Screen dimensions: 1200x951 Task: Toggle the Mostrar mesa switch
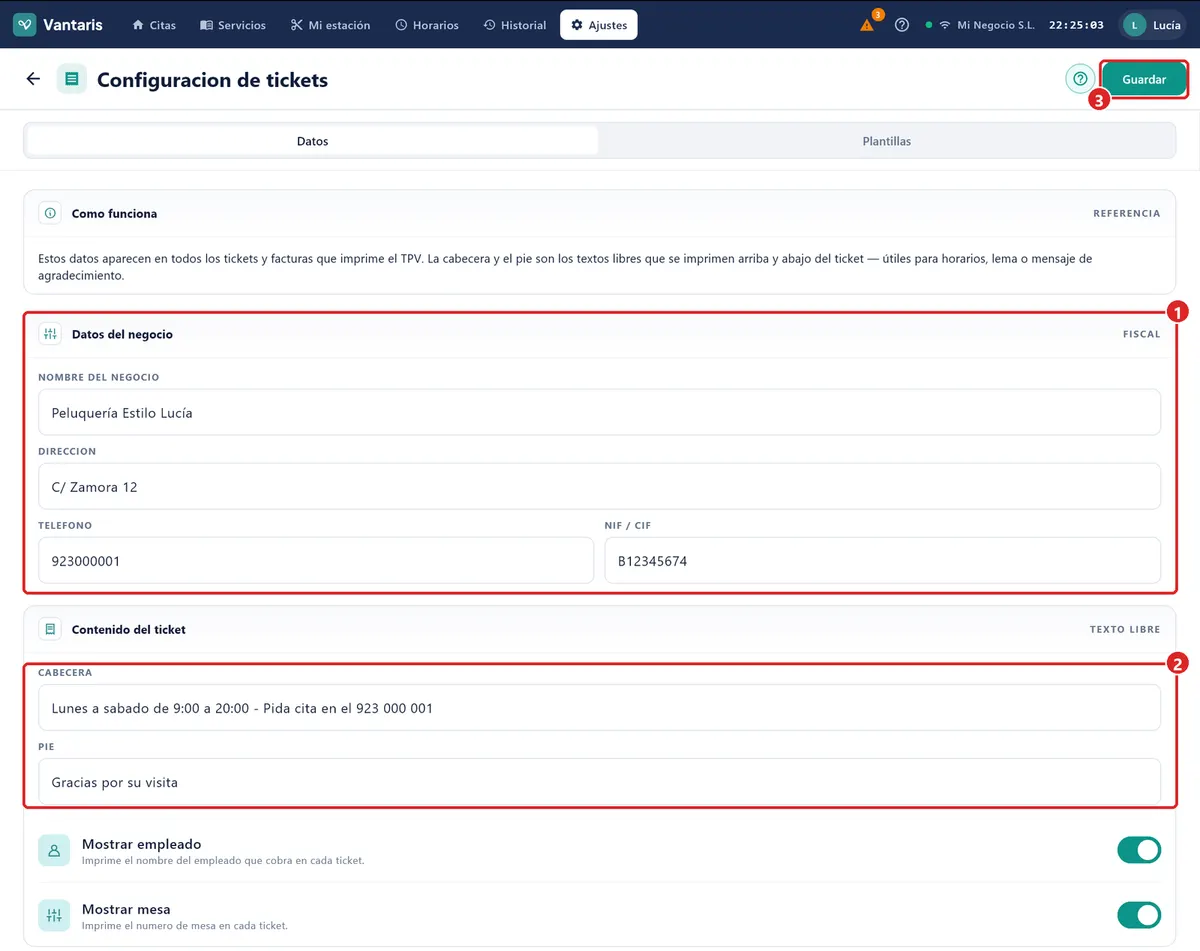(1139, 915)
